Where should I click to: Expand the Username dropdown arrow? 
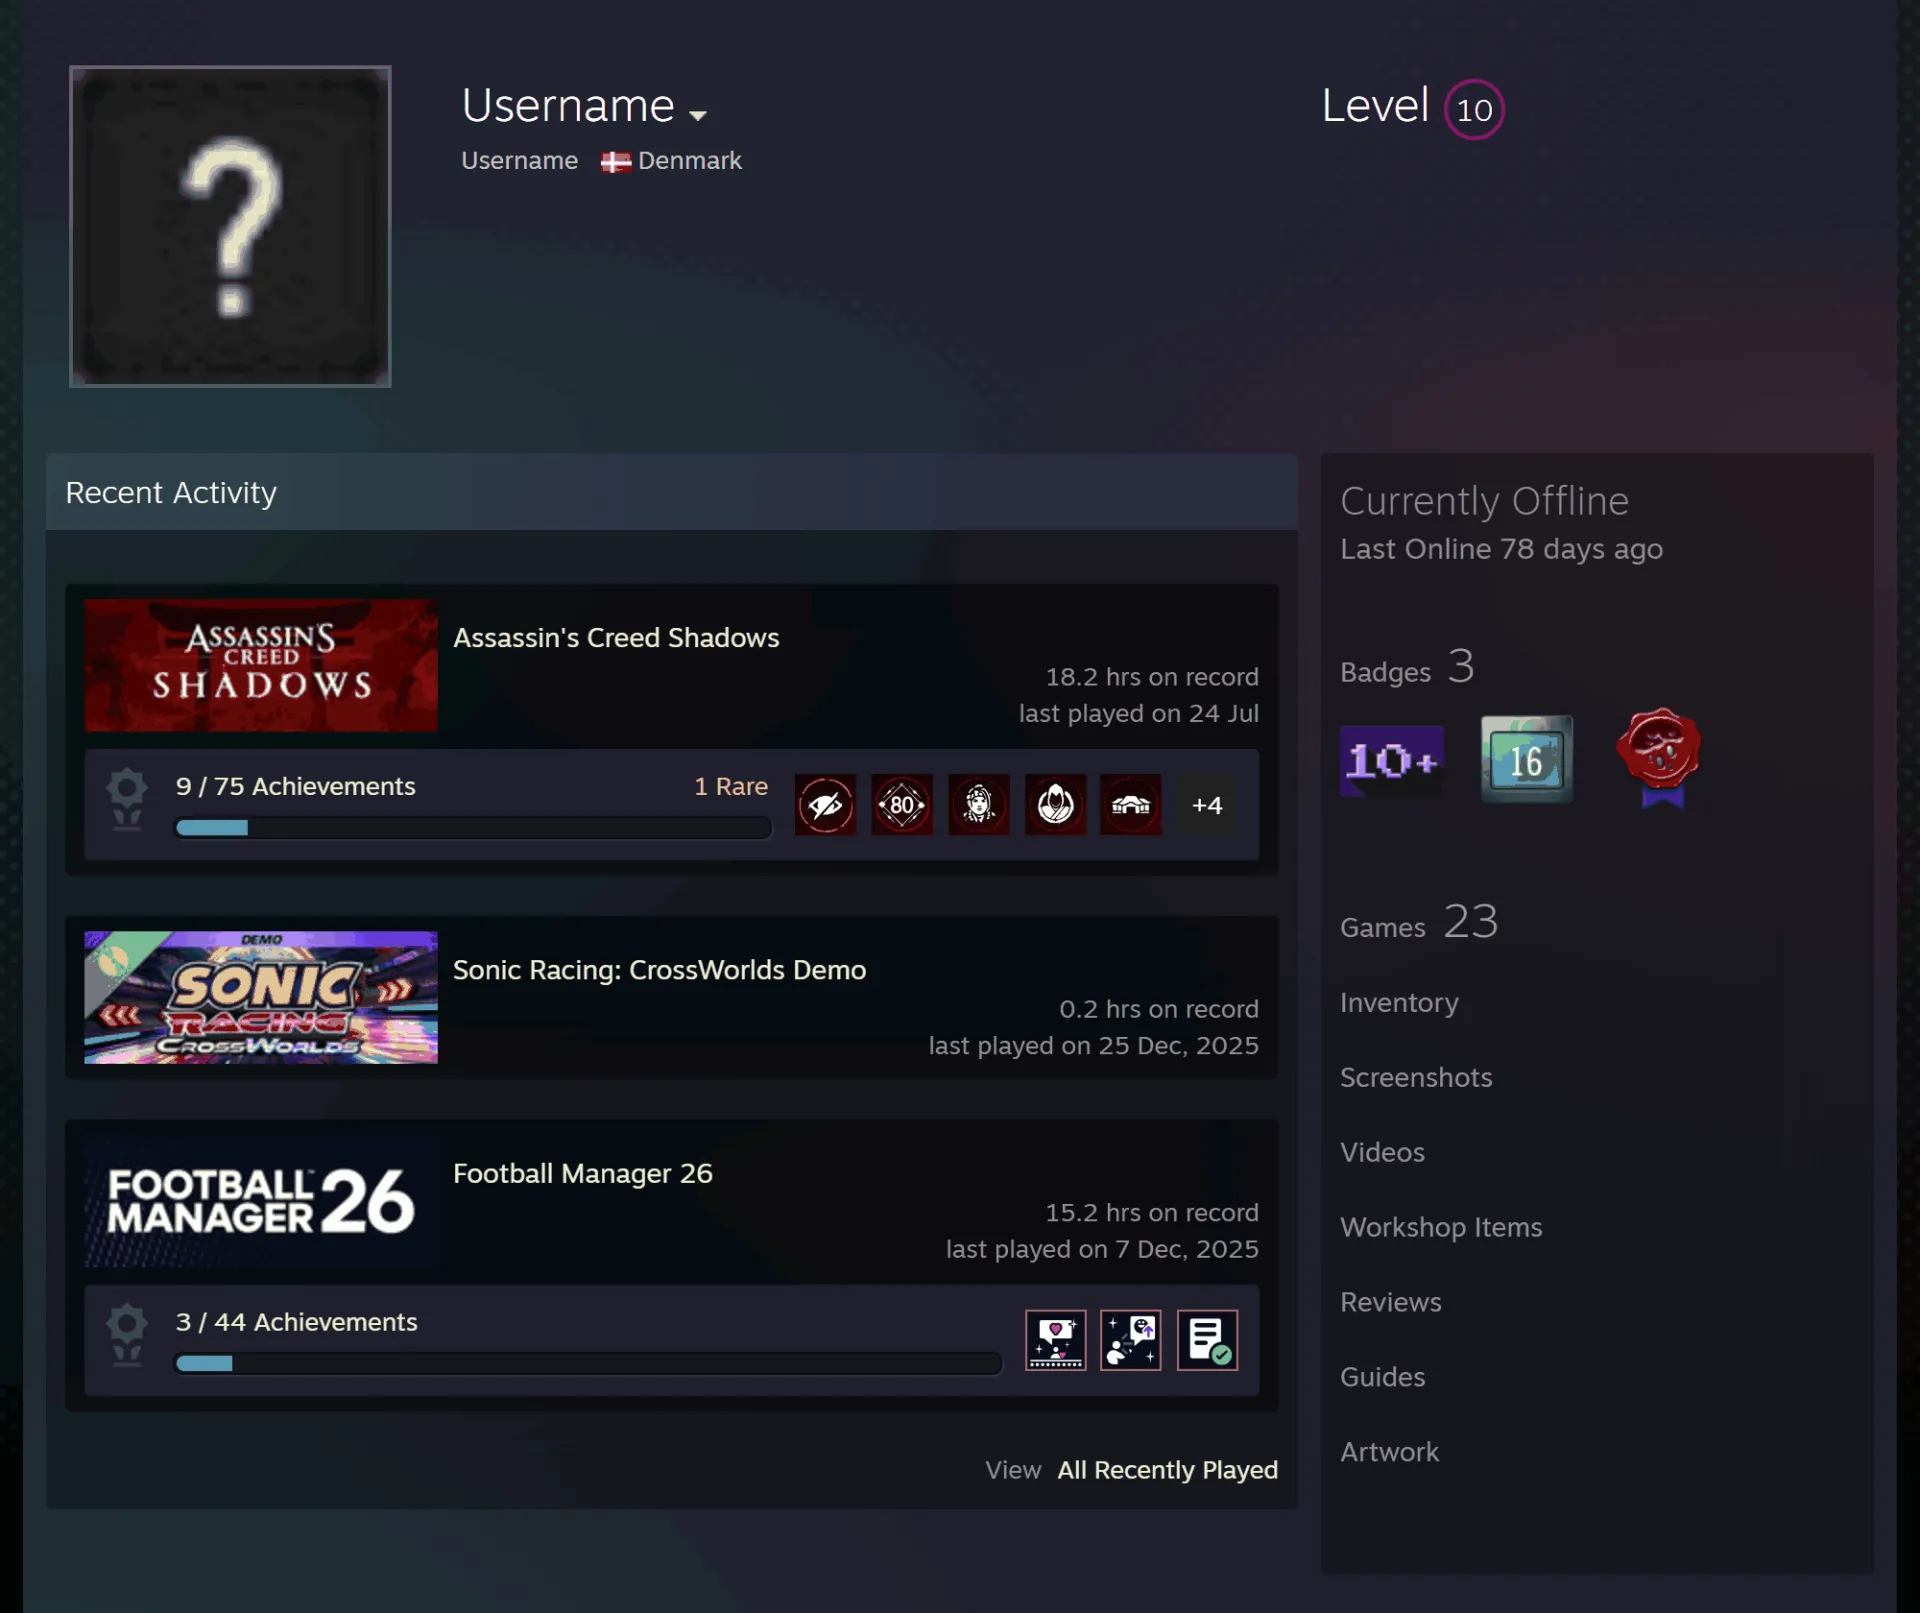[x=698, y=115]
